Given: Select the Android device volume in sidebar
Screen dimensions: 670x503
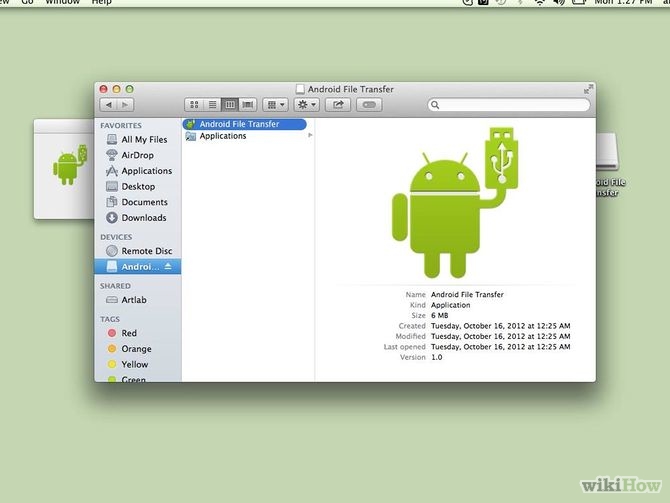Looking at the screenshot, I should 138,267.
